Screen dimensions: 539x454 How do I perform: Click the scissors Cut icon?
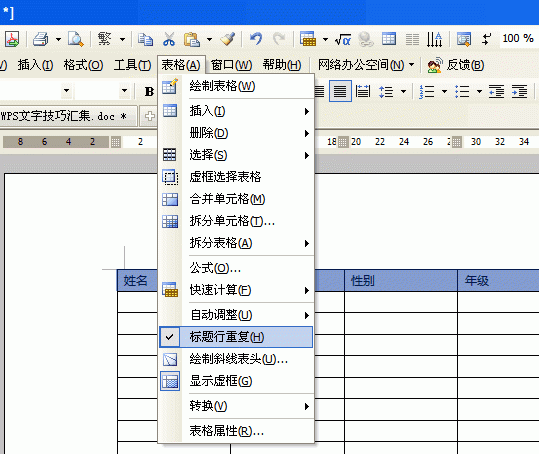pos(169,39)
